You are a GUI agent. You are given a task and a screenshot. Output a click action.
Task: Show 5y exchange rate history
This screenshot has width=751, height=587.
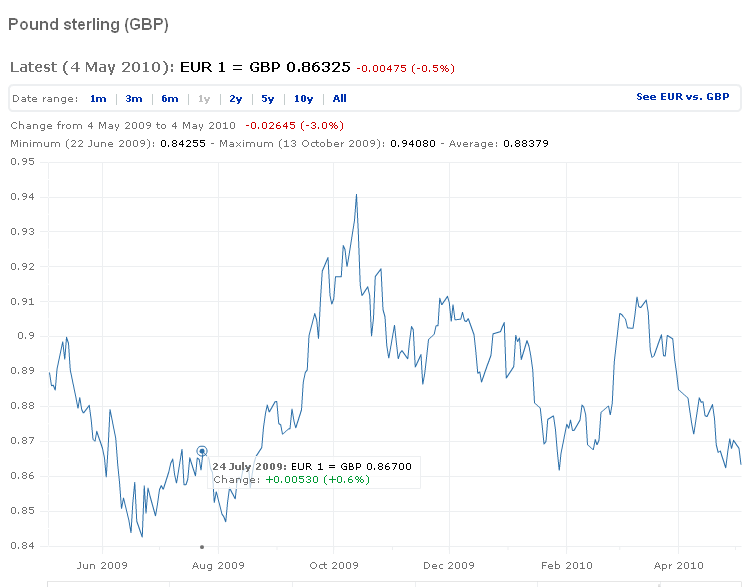[x=268, y=99]
